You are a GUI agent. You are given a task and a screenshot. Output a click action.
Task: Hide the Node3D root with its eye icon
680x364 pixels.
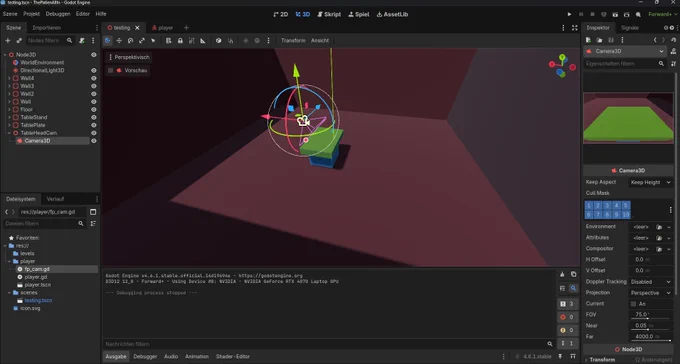tap(93, 55)
